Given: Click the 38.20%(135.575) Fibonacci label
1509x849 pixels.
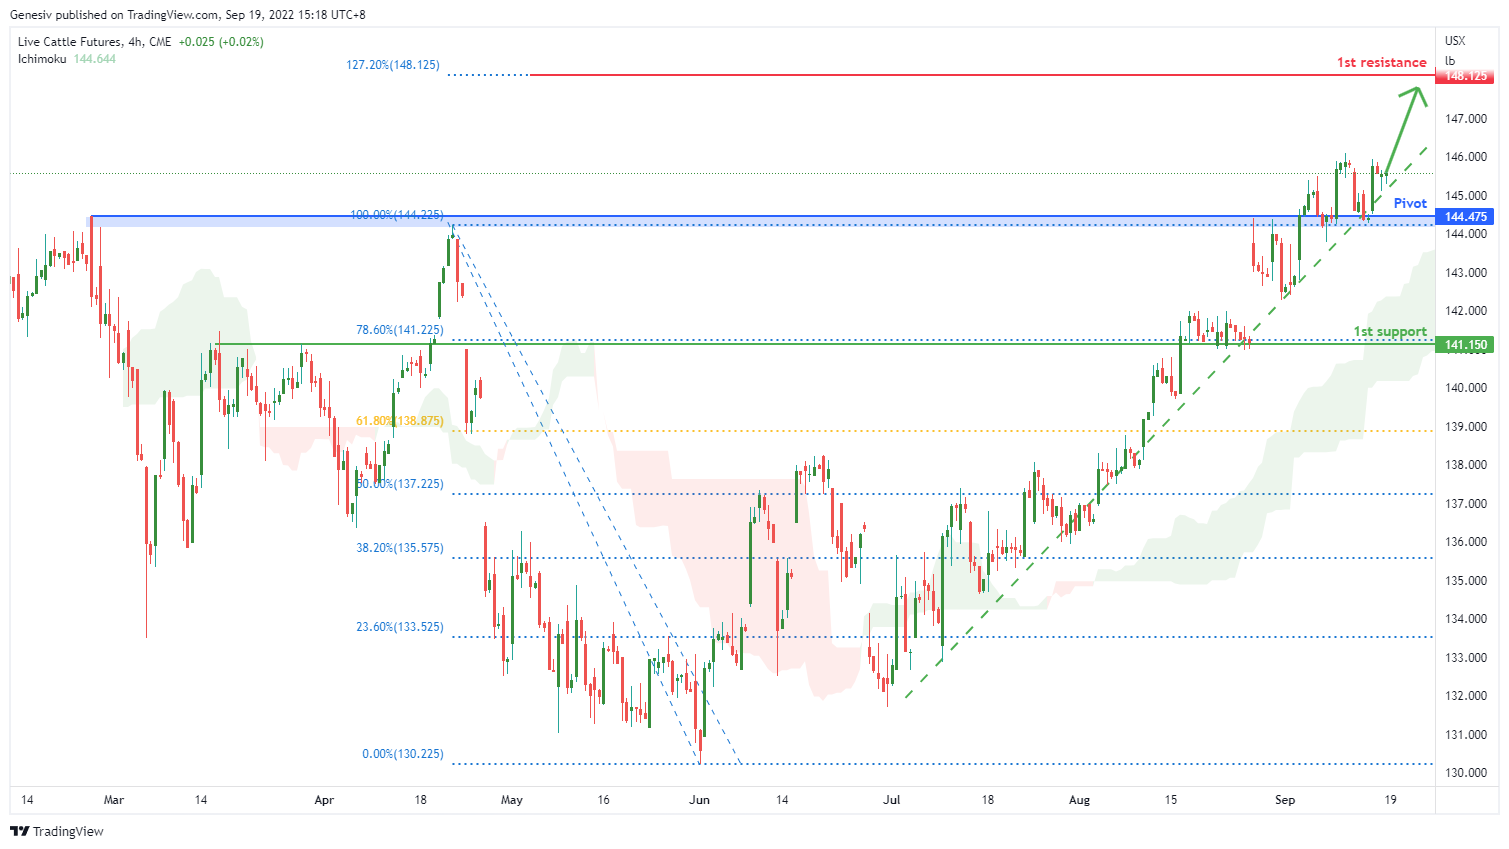Looking at the screenshot, I should [x=400, y=548].
